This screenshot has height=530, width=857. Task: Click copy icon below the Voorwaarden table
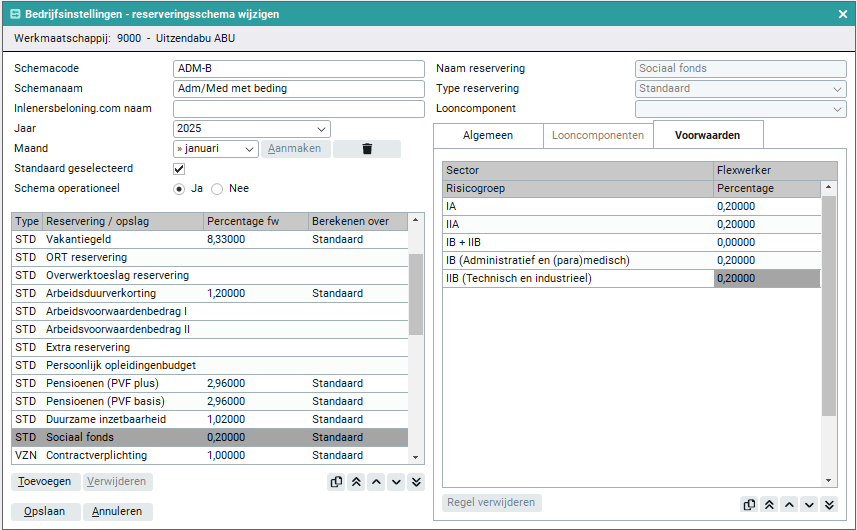[x=750, y=505]
